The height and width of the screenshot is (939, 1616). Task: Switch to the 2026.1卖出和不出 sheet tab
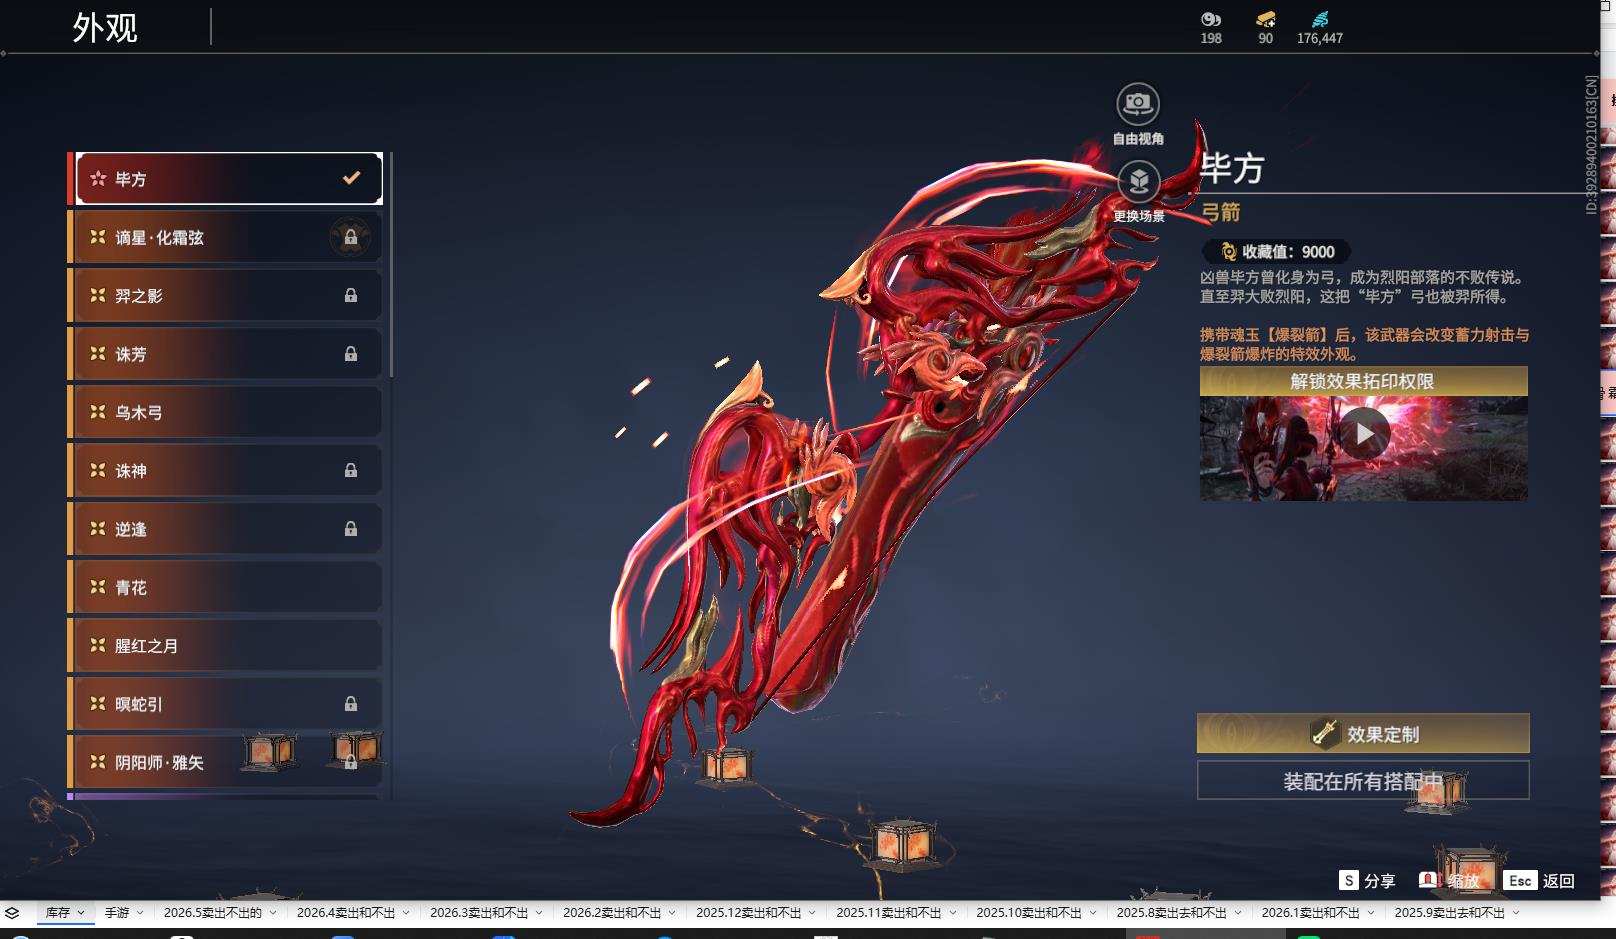coord(1310,913)
